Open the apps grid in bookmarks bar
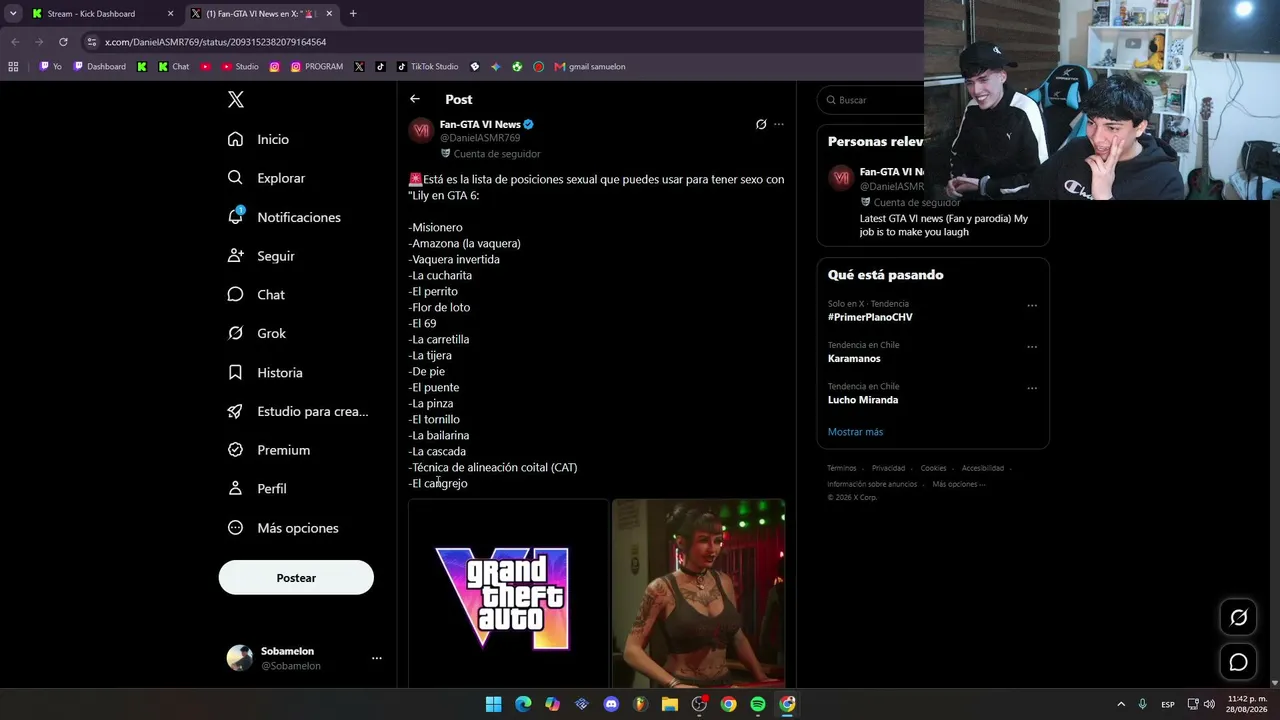The height and width of the screenshot is (720, 1280). click(13, 67)
